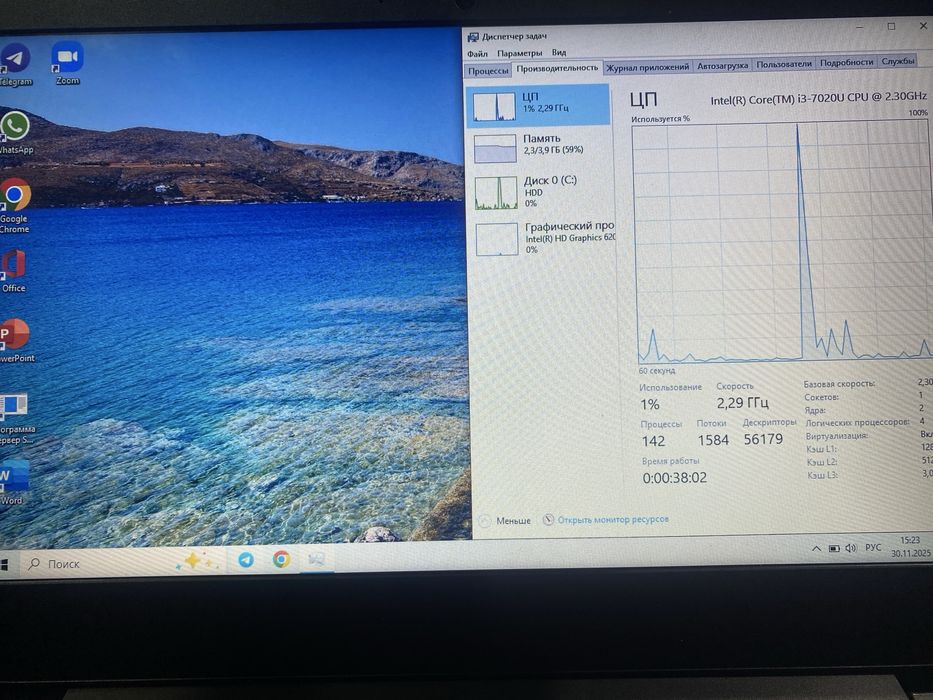Open the PowerPoint desktop shortcut
Viewport: 933px width, 700px height.
click(16, 340)
